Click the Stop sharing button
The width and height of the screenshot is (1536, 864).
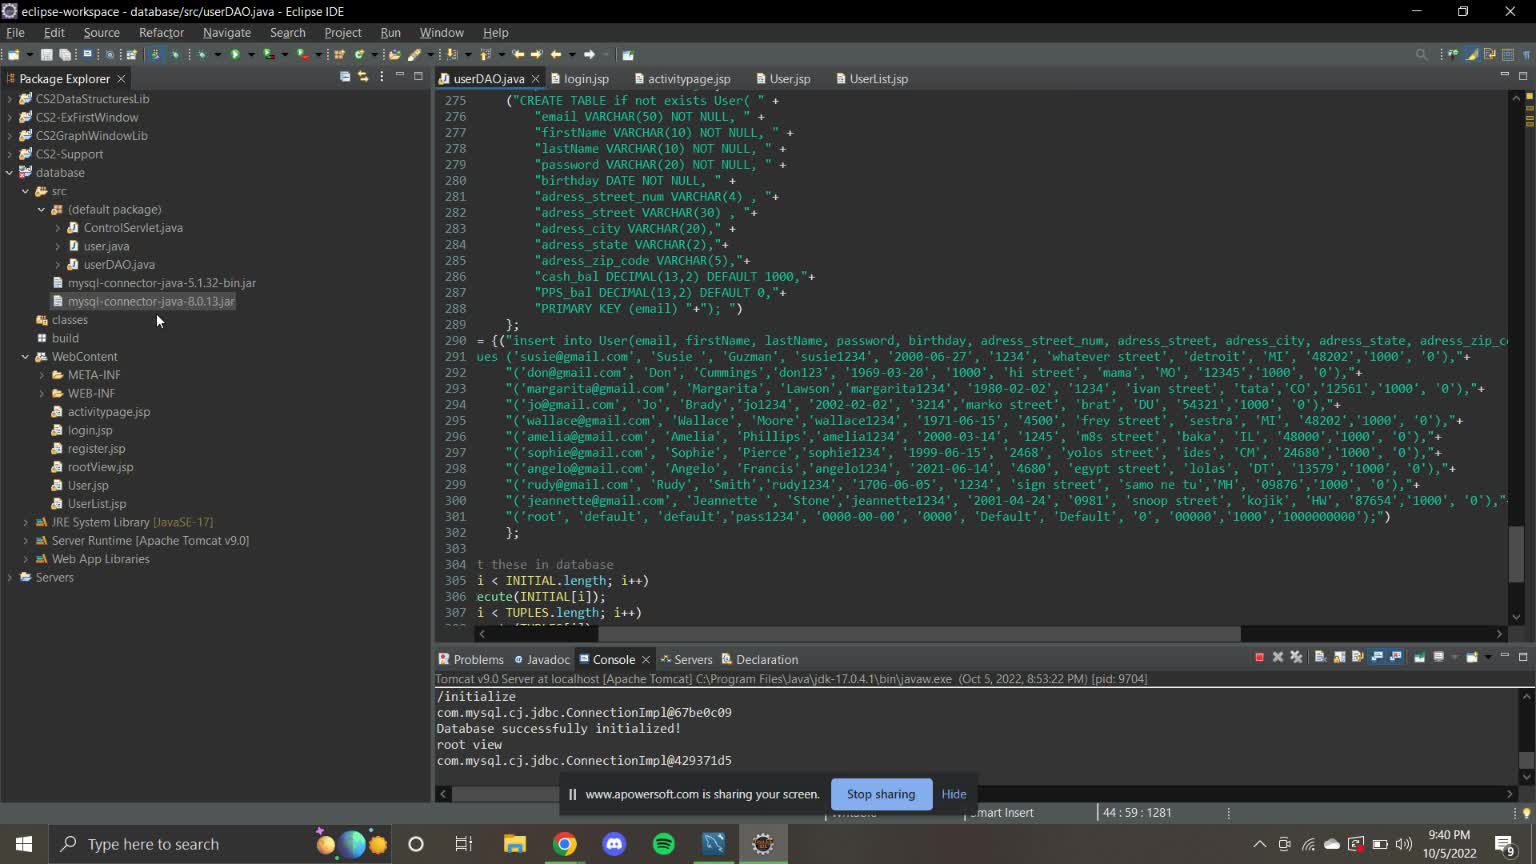point(880,794)
